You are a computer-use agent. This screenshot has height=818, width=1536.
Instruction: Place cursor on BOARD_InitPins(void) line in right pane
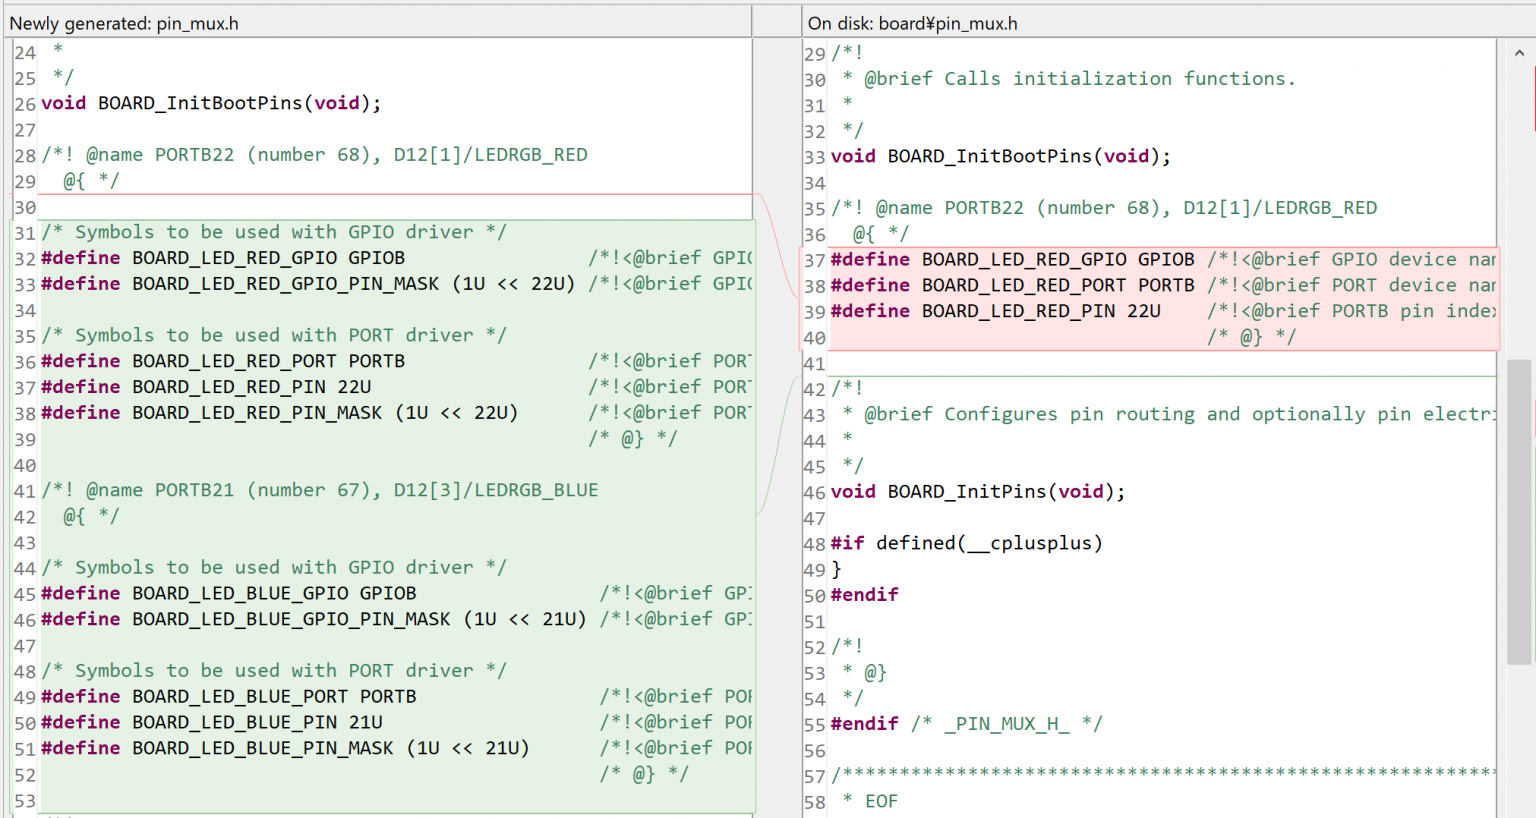point(977,492)
